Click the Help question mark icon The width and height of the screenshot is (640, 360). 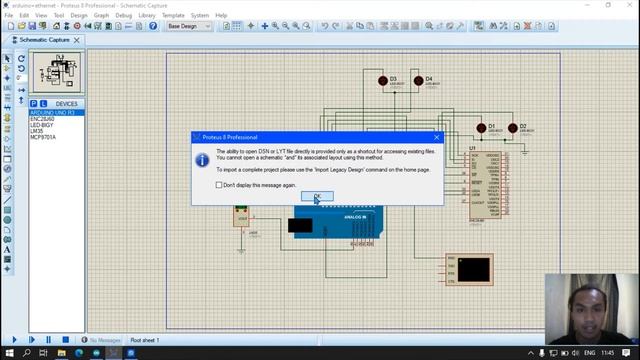coord(153,26)
